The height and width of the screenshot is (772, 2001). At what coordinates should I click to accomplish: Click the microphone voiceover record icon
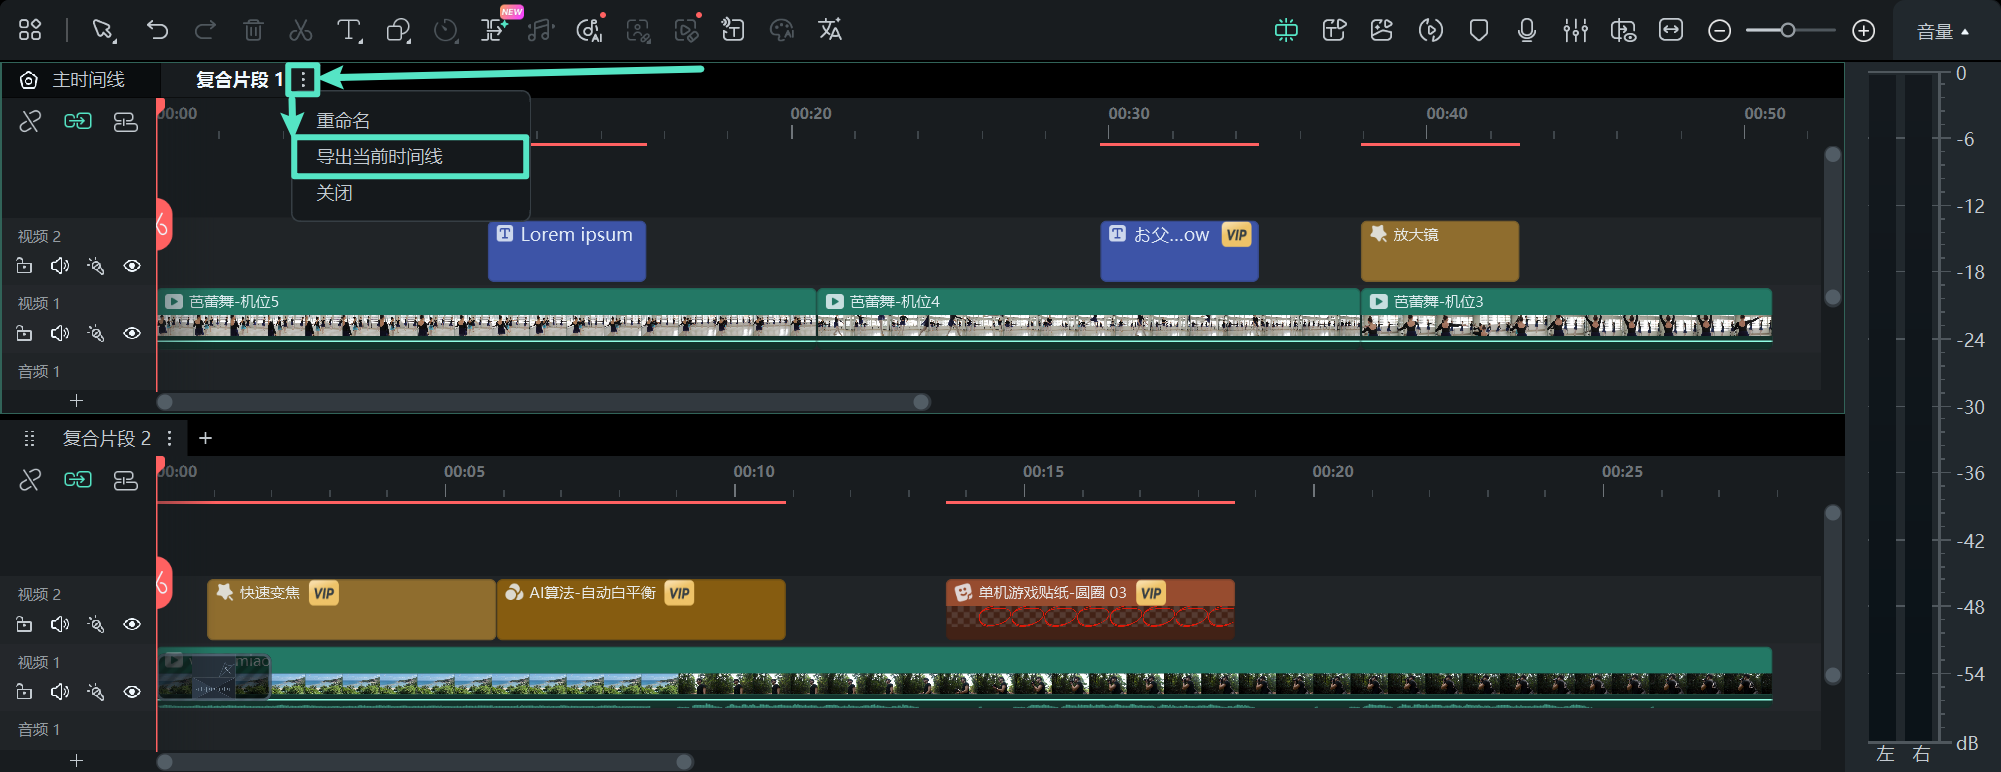coord(1526,30)
